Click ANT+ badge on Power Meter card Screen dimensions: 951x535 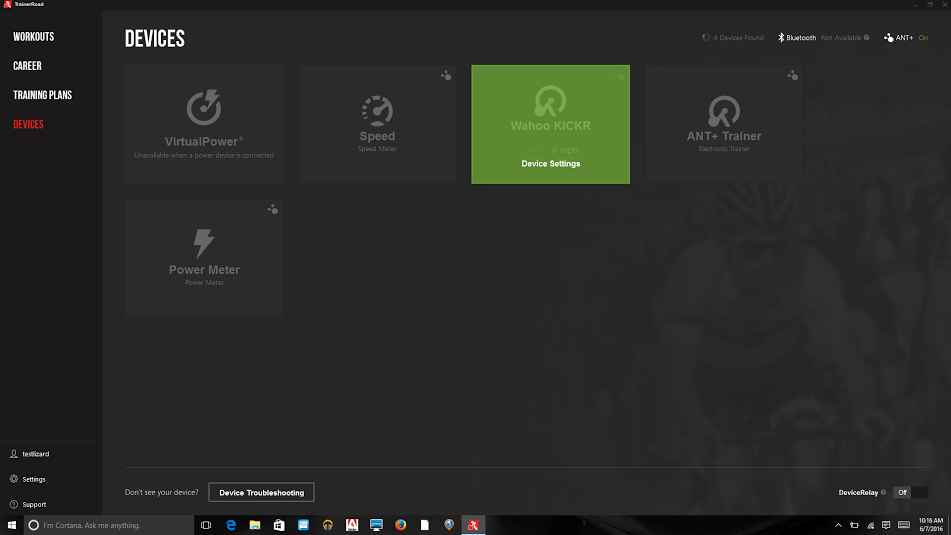point(273,209)
